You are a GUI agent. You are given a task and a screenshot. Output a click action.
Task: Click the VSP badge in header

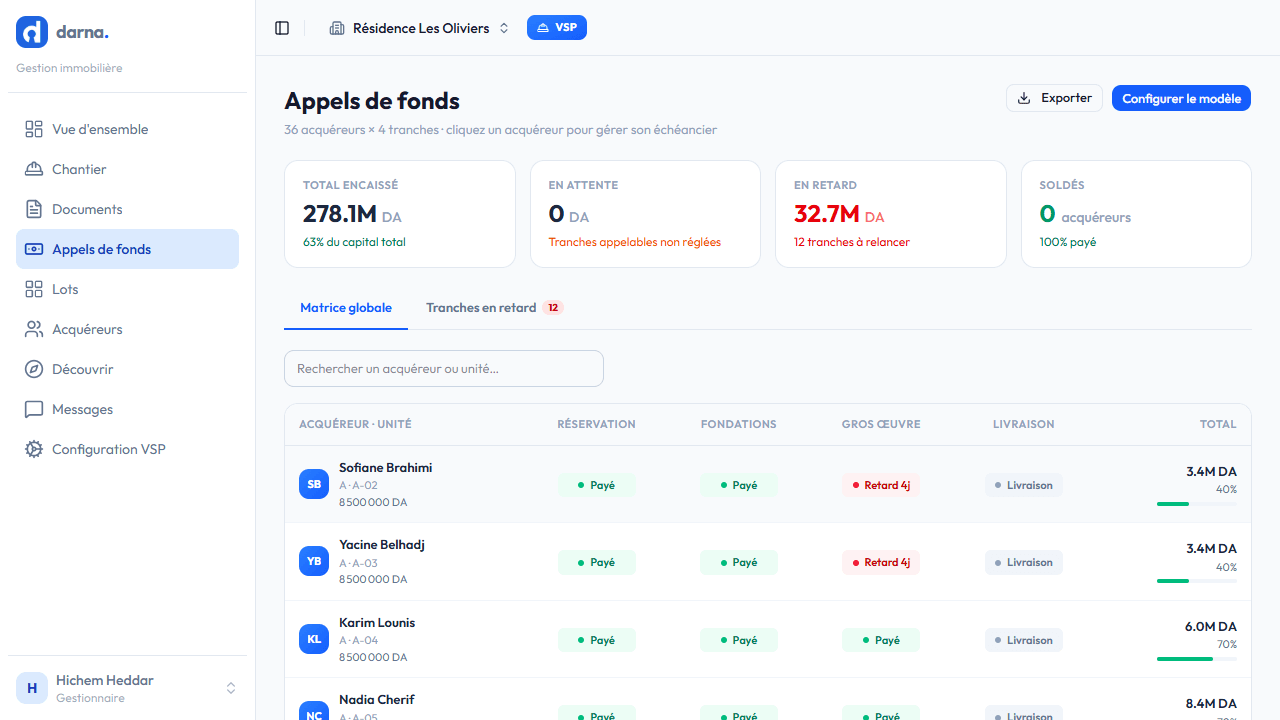click(x=557, y=28)
